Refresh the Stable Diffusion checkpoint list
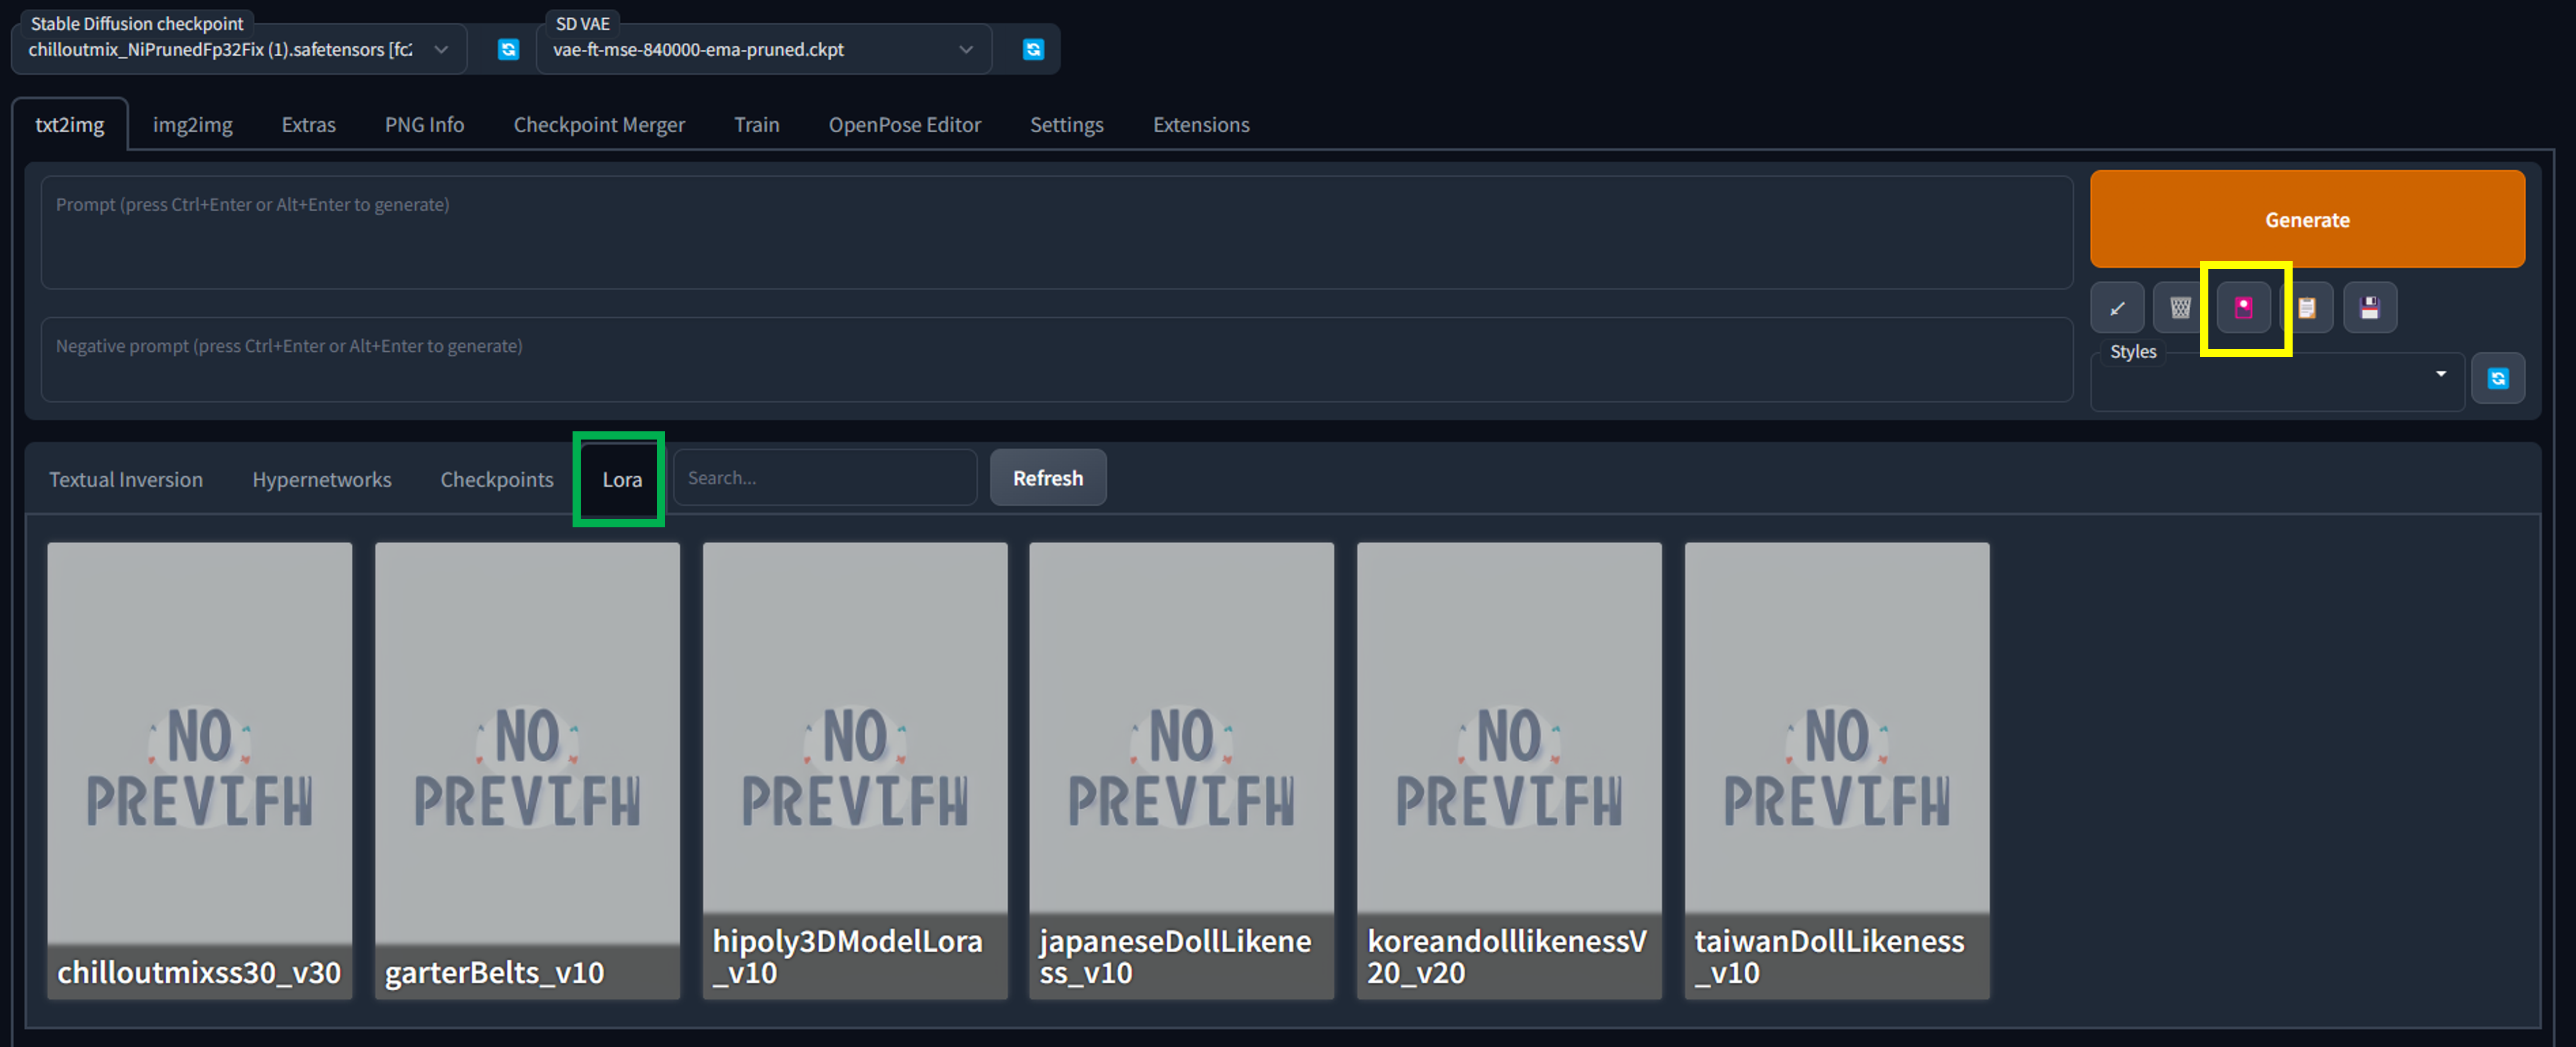The width and height of the screenshot is (2576, 1047). pyautogui.click(x=508, y=49)
